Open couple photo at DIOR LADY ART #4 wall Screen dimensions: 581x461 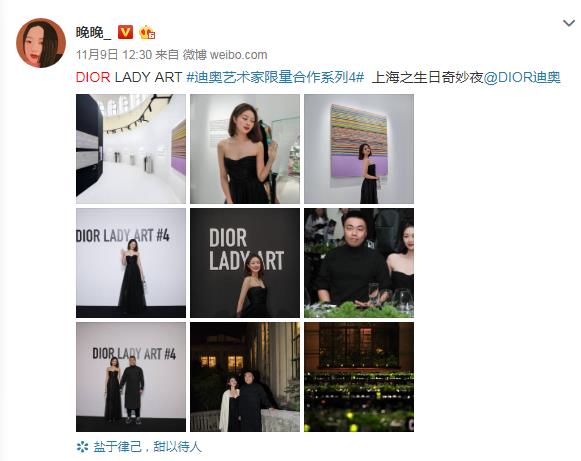coord(131,377)
